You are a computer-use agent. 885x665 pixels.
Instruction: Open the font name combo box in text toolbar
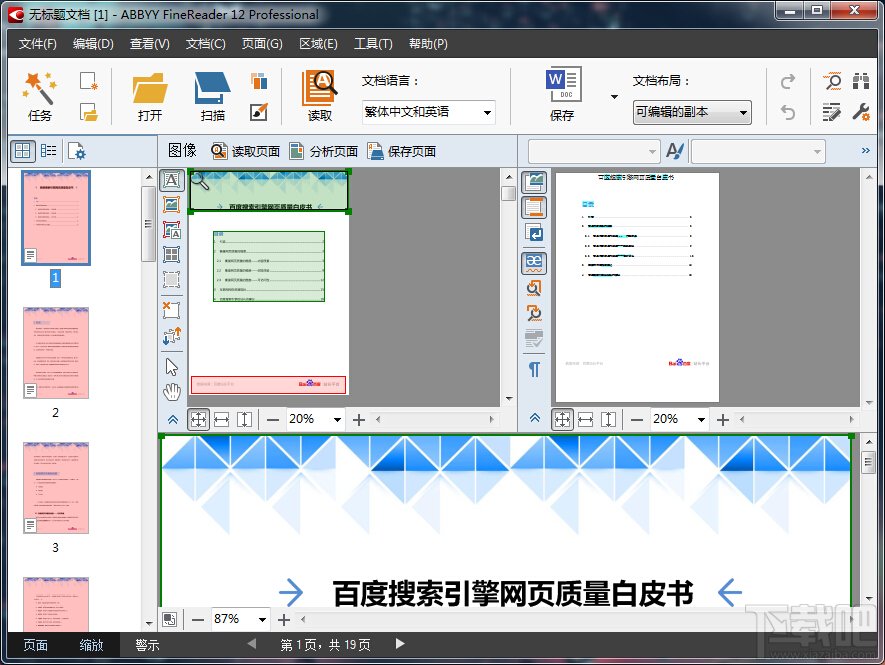pos(594,151)
